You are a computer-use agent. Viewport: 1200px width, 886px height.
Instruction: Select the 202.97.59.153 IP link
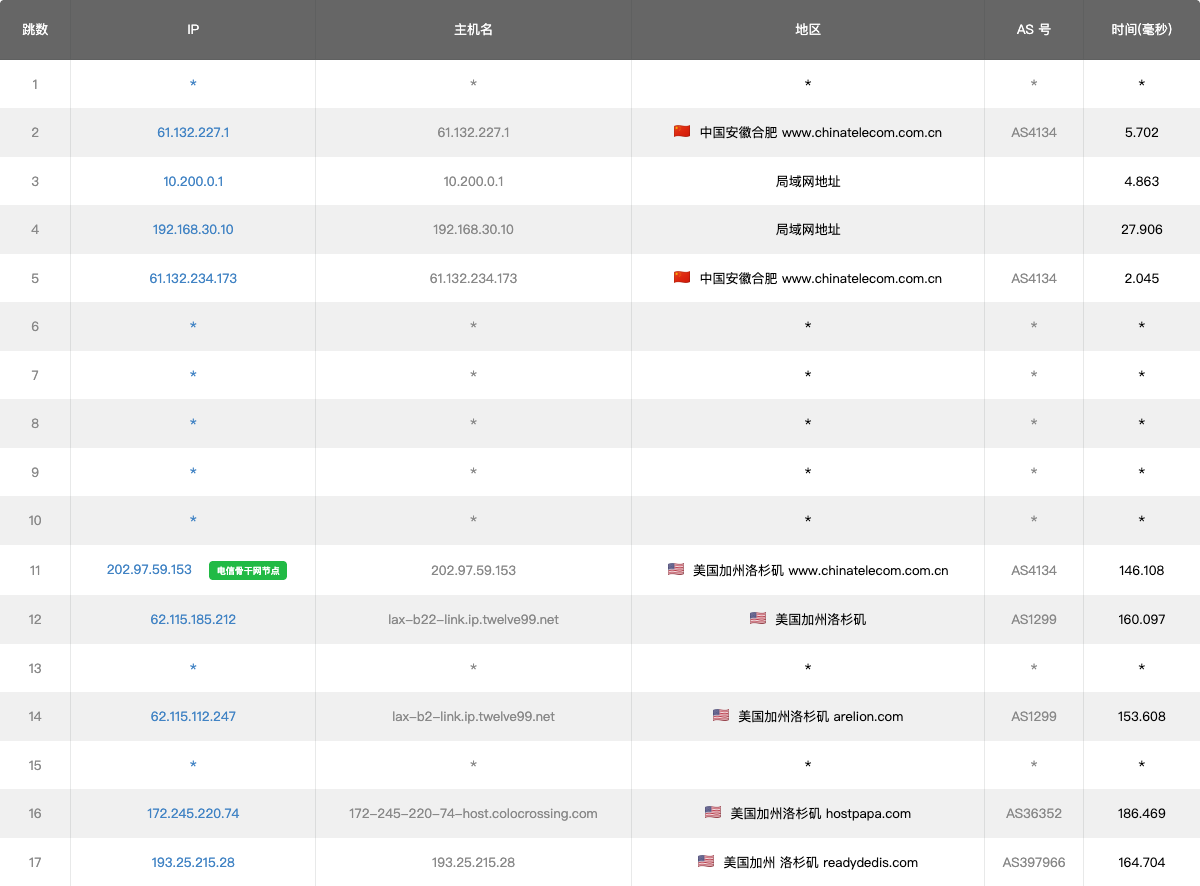[149, 570]
